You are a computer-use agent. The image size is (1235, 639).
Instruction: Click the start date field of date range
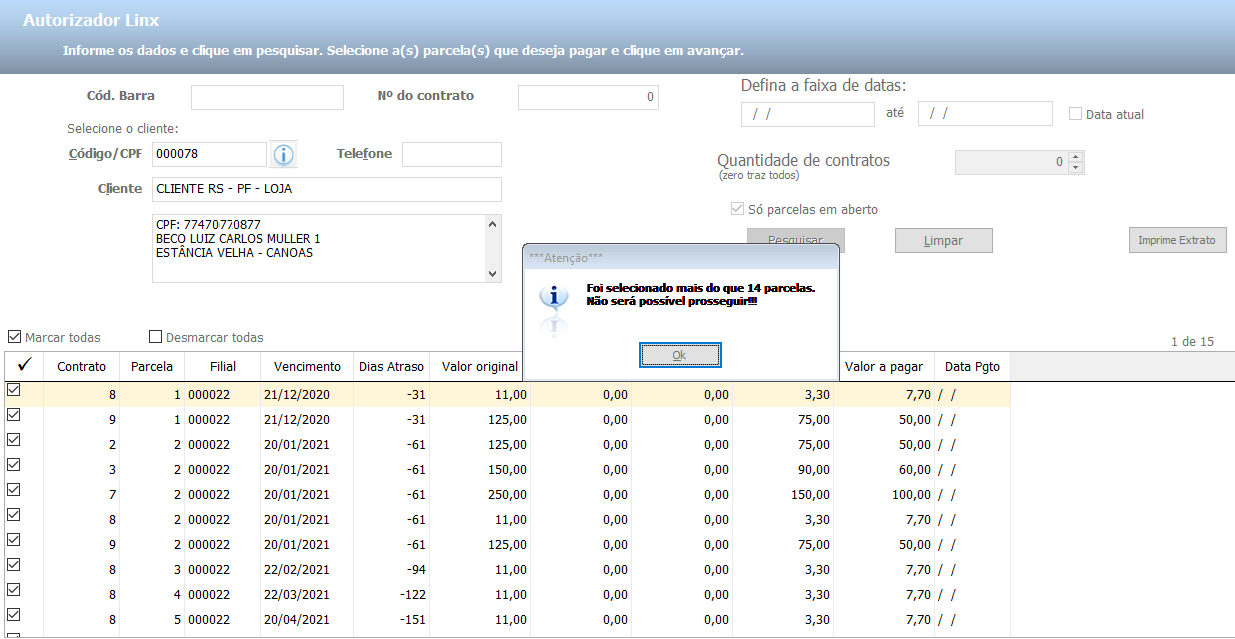808,114
